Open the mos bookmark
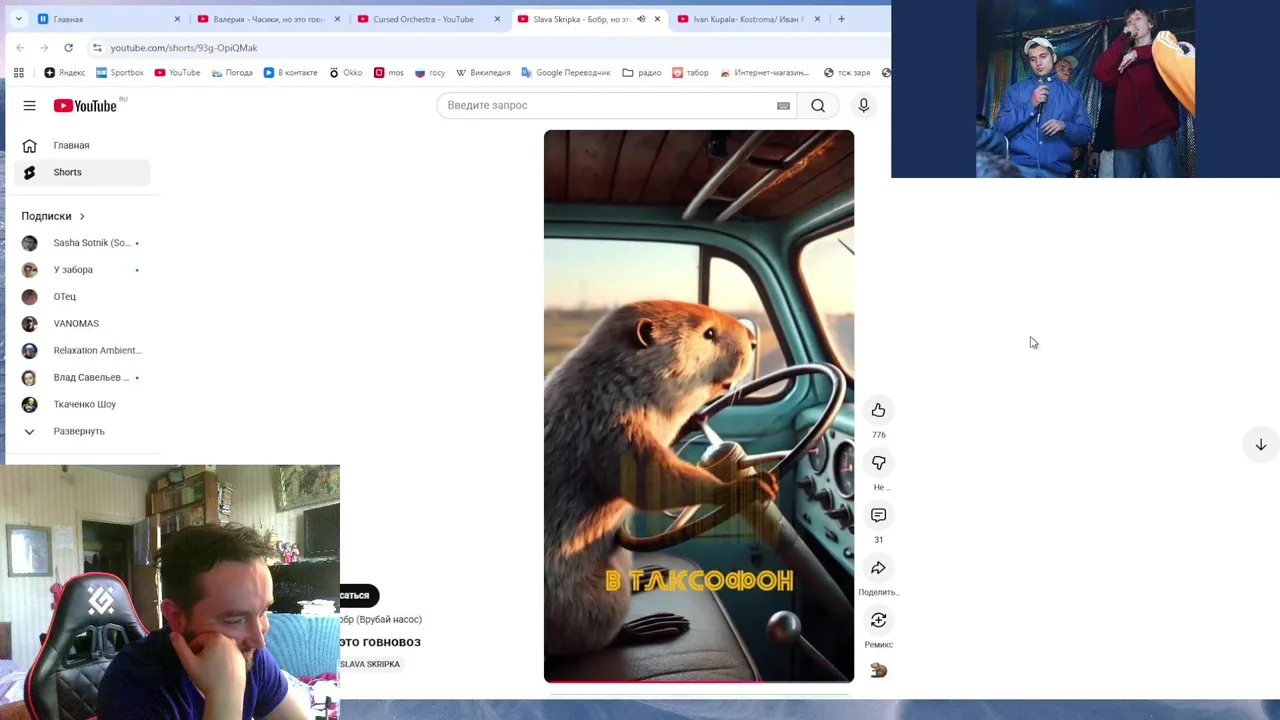The width and height of the screenshot is (1280, 720). coord(389,72)
